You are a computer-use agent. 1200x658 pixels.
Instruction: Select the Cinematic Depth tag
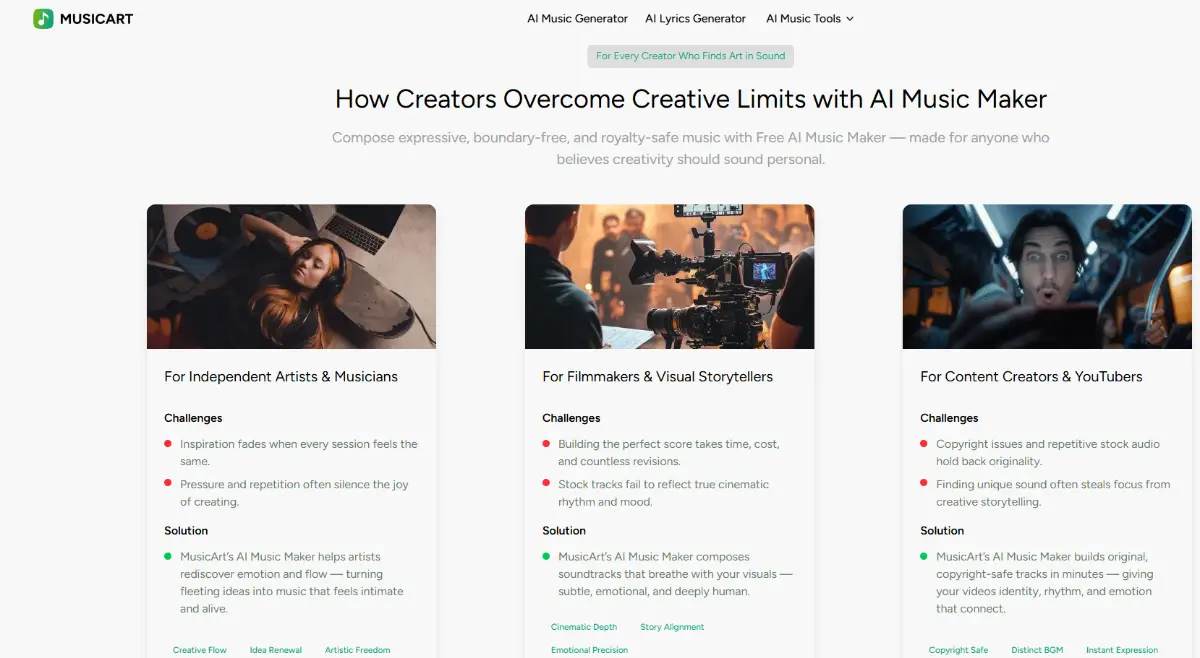pos(584,627)
